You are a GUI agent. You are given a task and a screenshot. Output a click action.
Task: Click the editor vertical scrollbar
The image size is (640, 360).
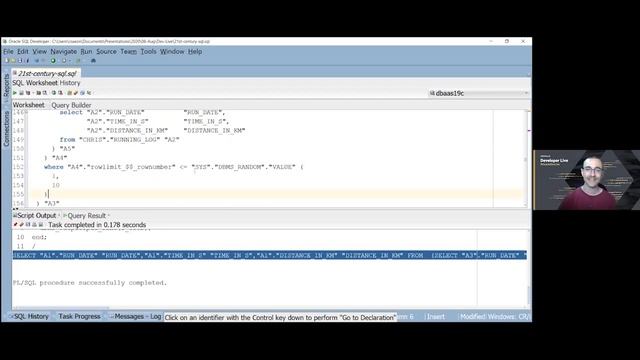(526, 159)
